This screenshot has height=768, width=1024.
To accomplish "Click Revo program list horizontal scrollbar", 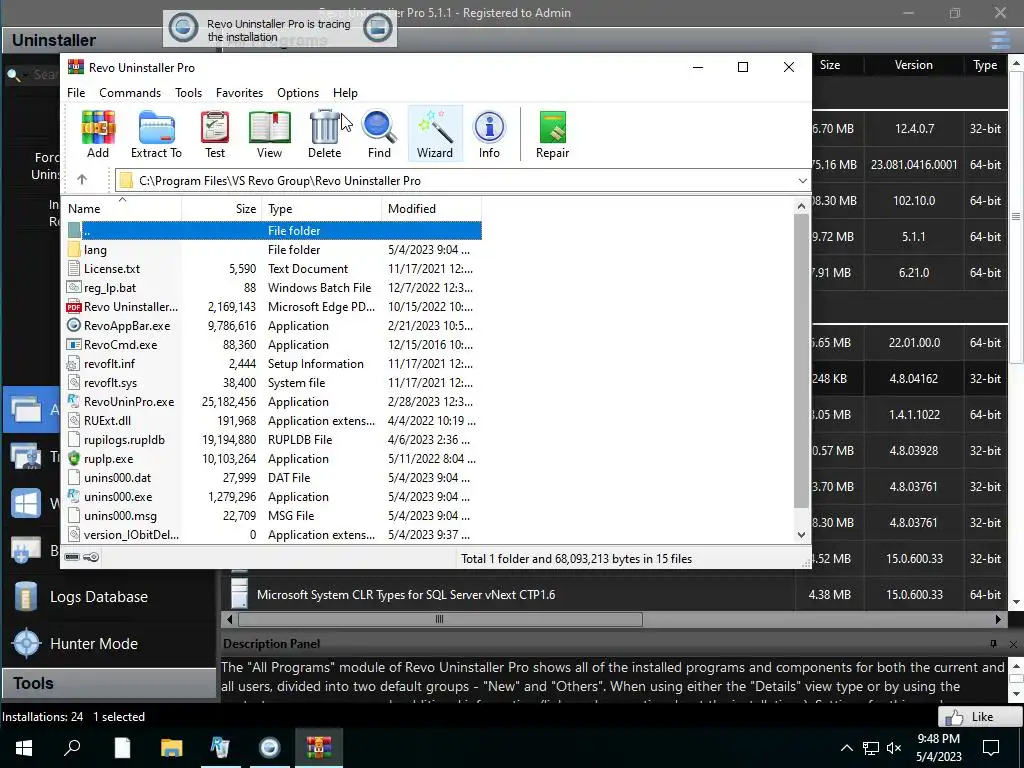I will [440, 619].
